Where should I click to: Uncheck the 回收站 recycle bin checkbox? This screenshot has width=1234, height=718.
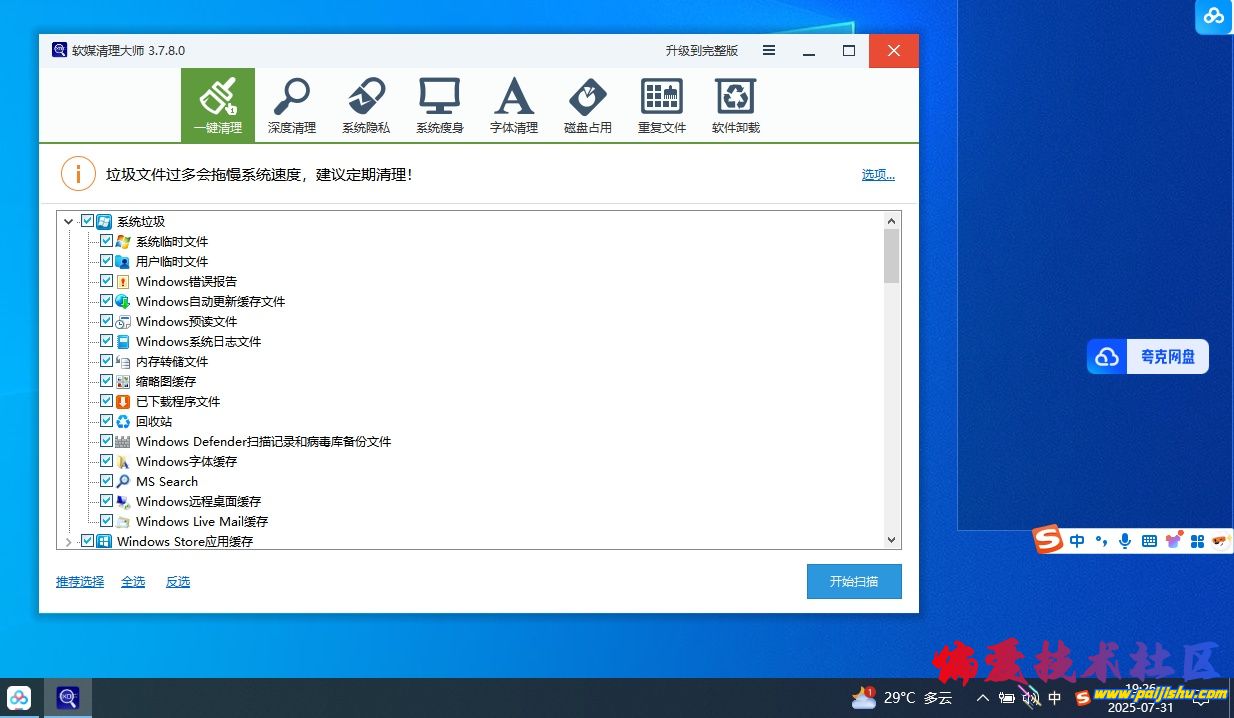pos(107,421)
